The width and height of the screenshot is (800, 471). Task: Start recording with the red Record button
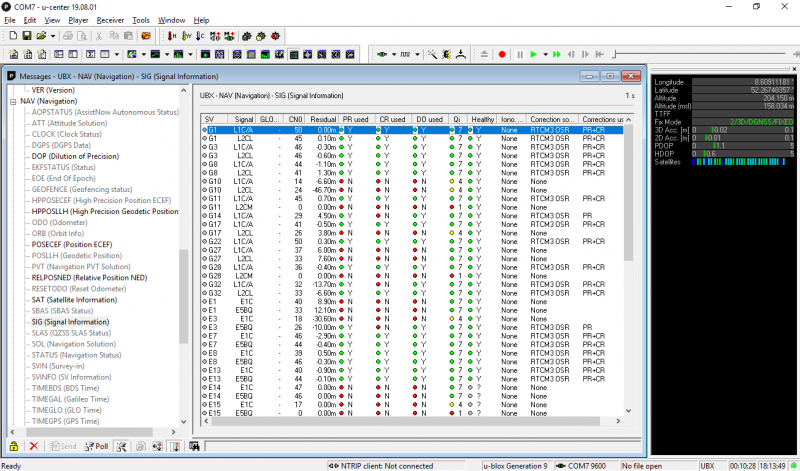[502, 54]
